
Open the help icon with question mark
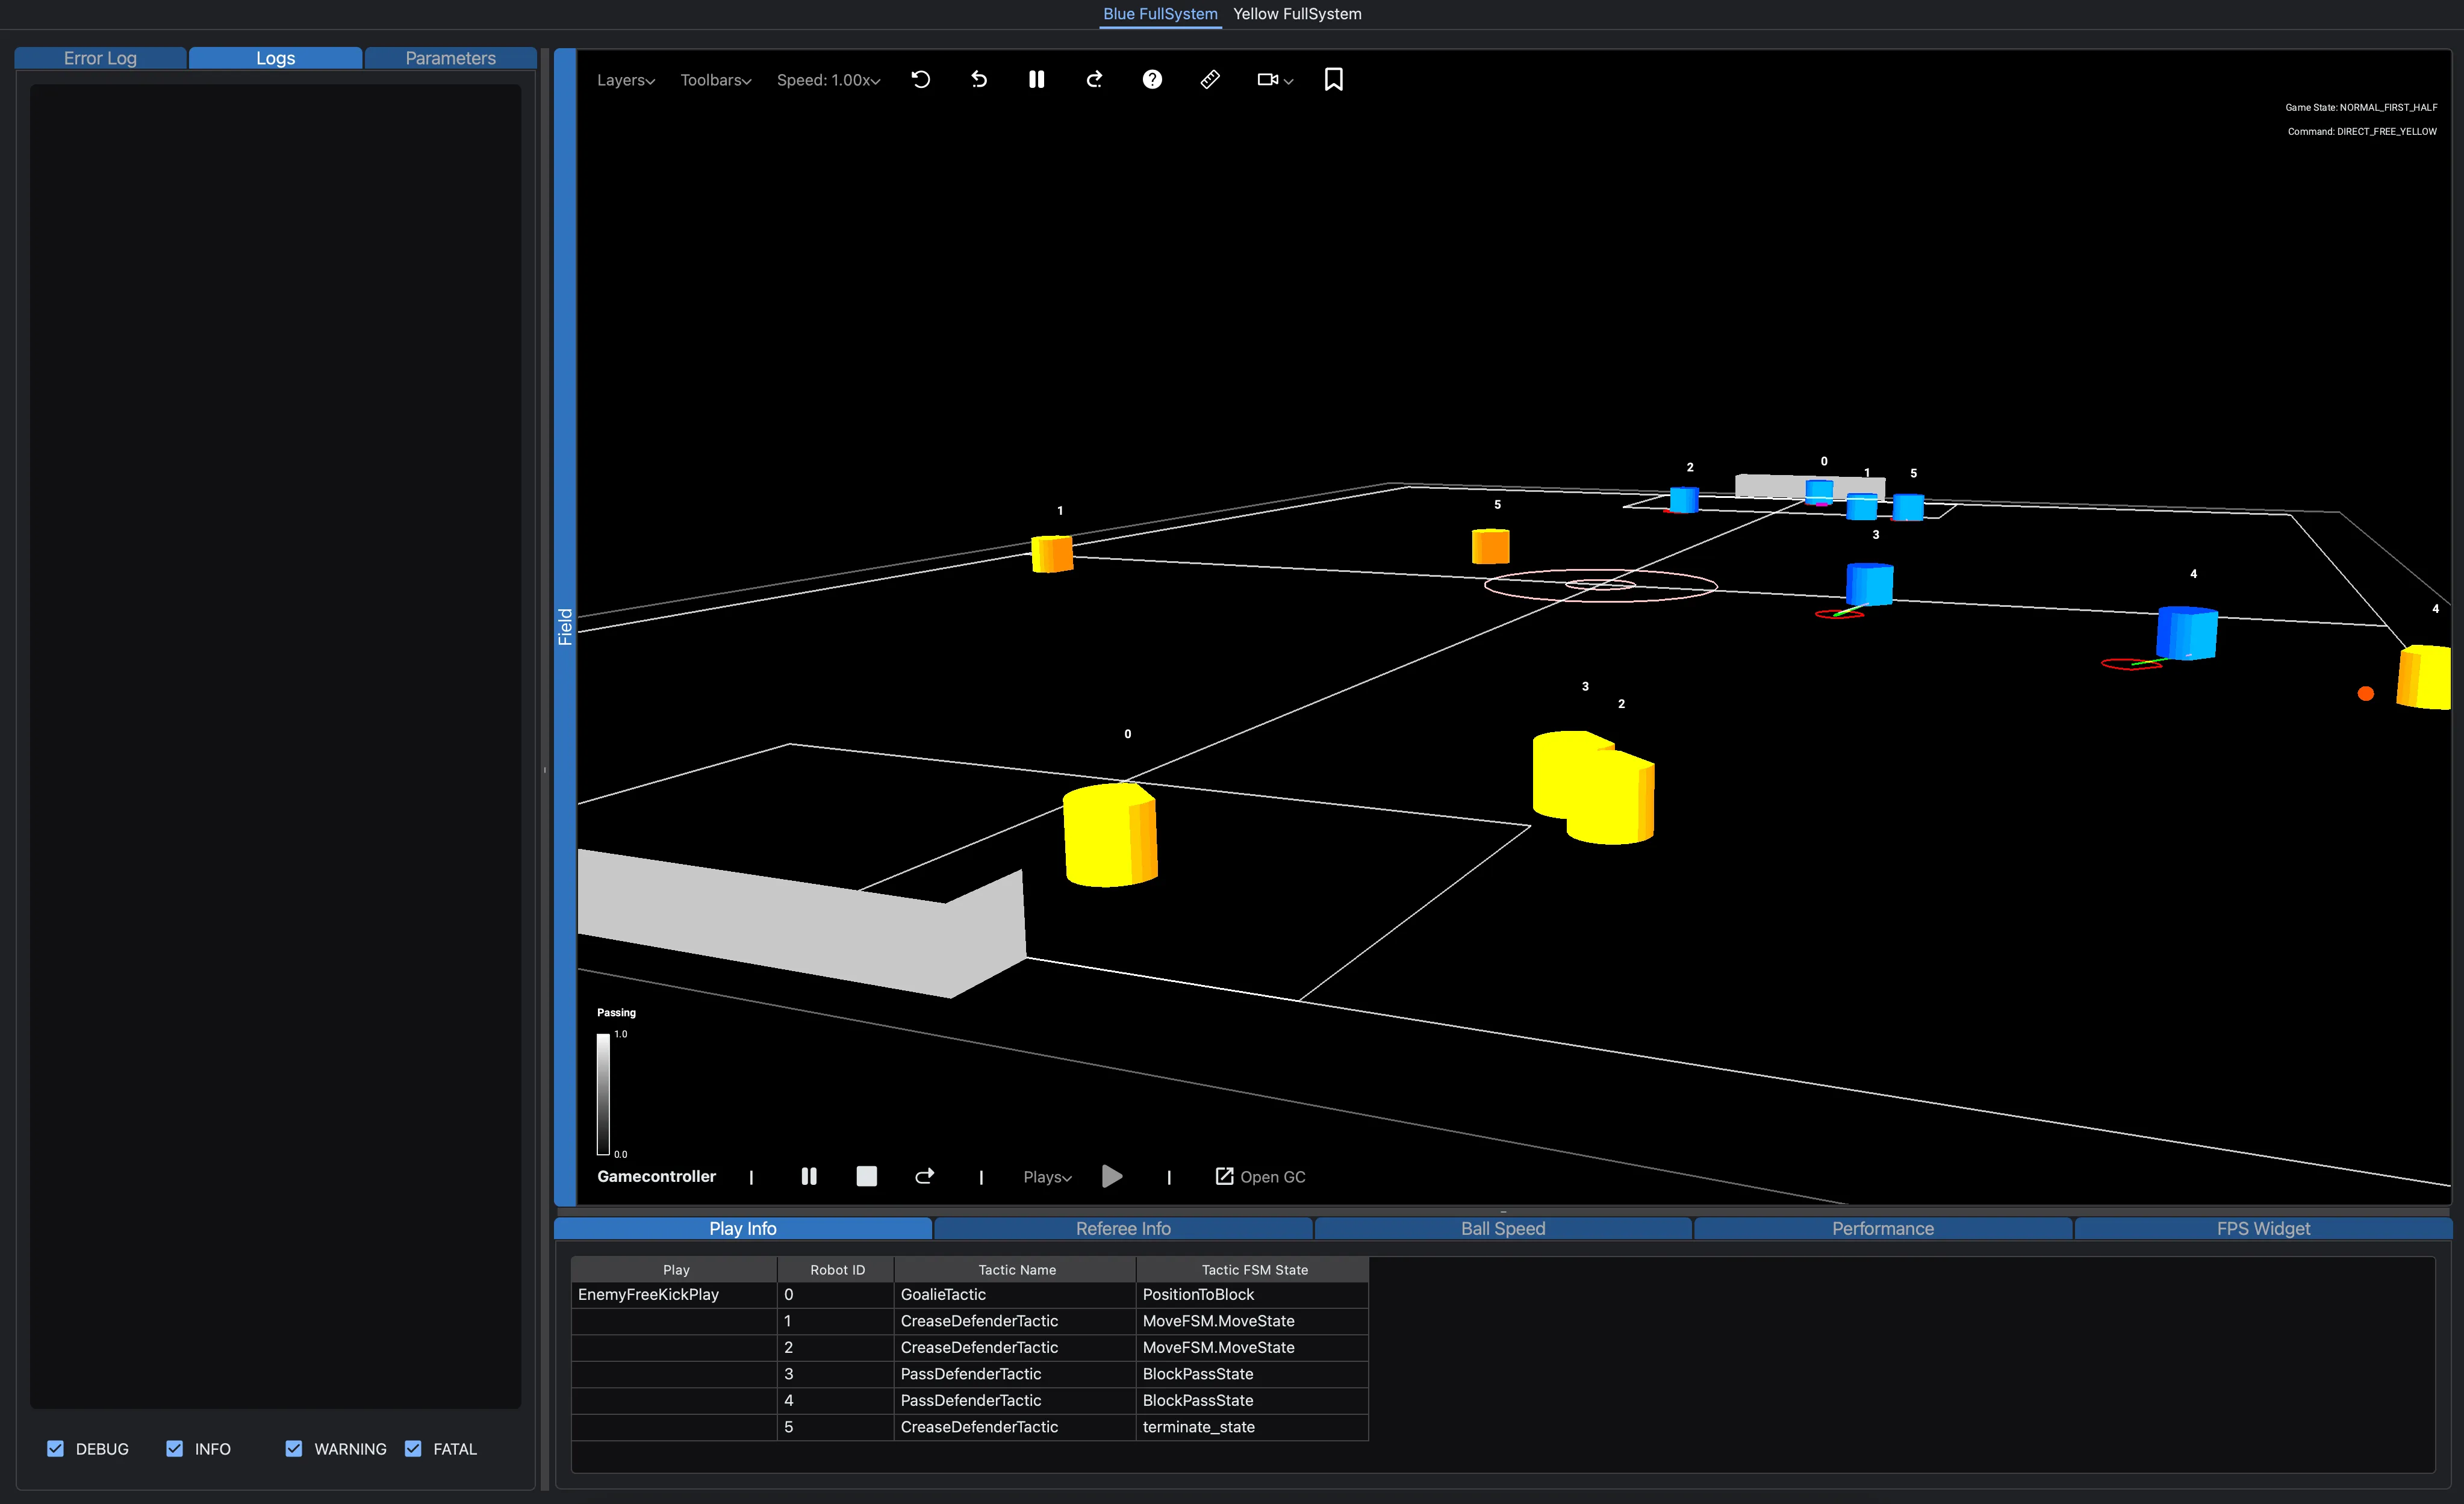tap(1152, 79)
